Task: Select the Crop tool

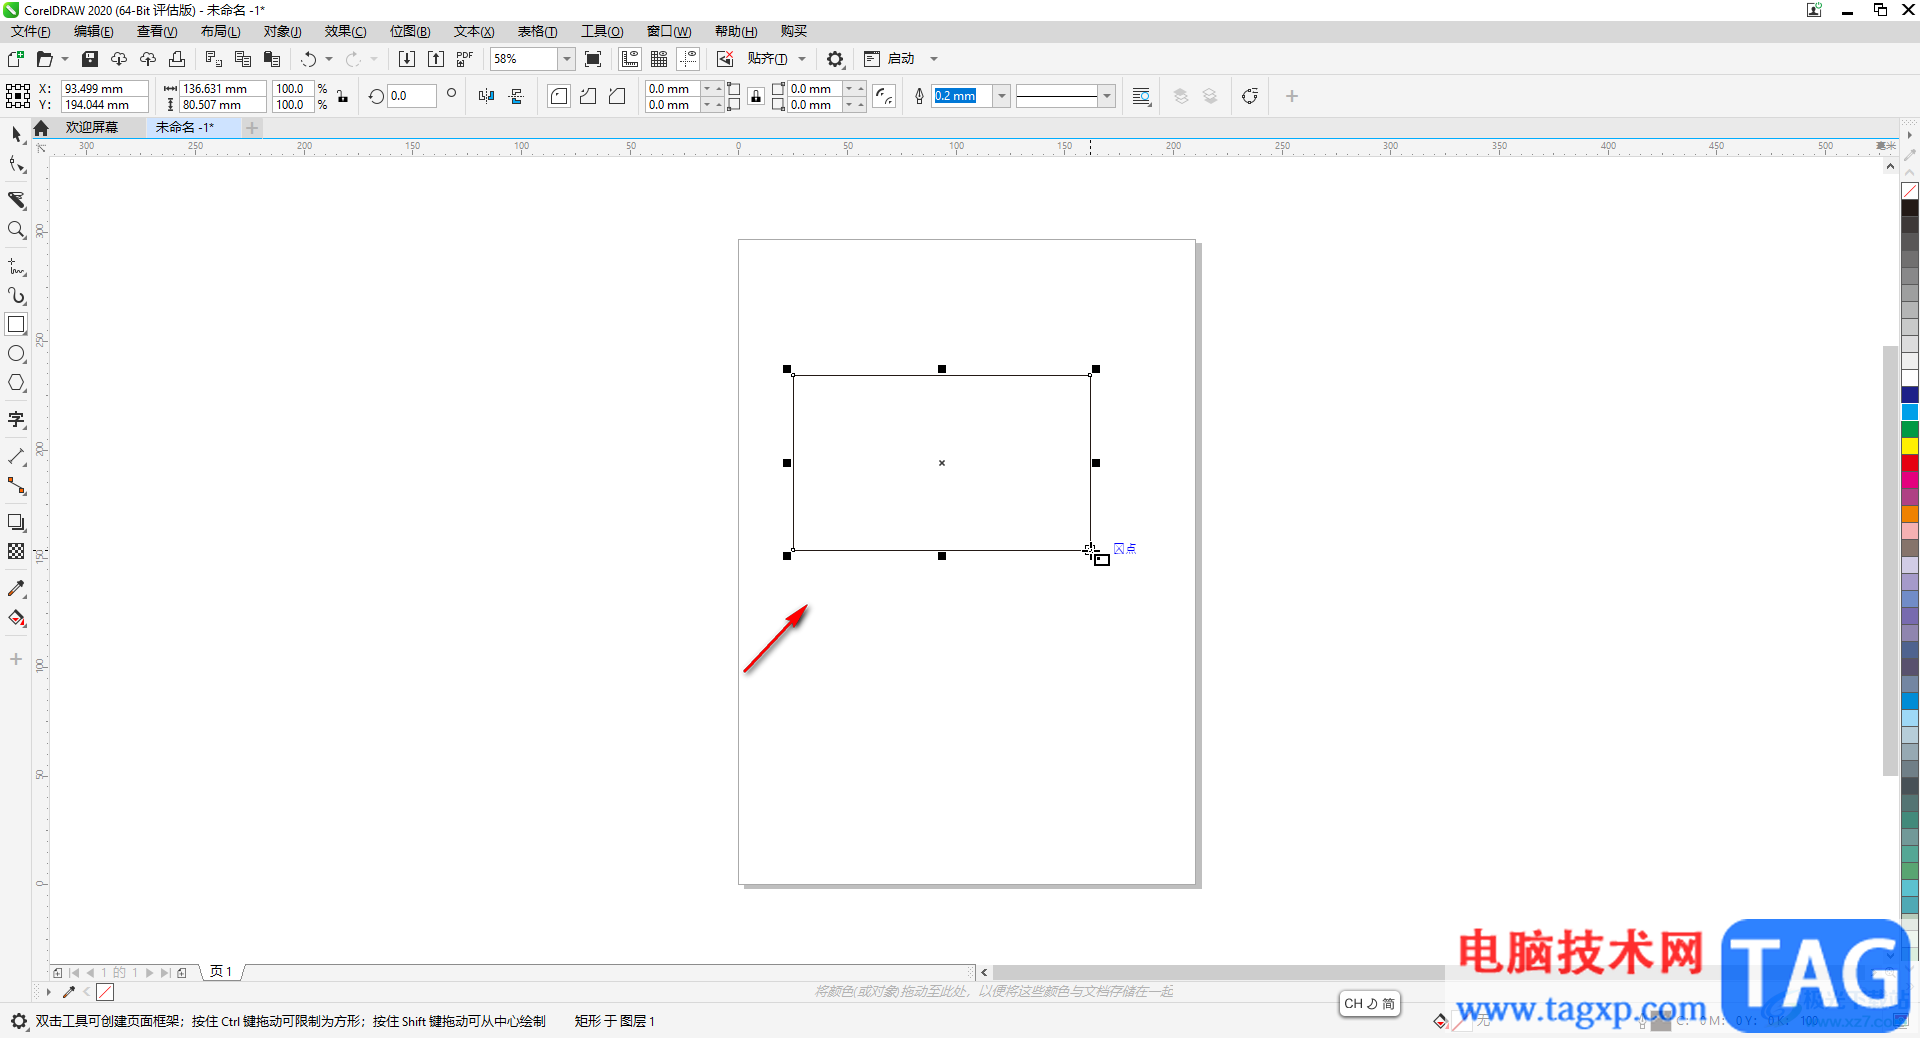Action: click(16, 200)
